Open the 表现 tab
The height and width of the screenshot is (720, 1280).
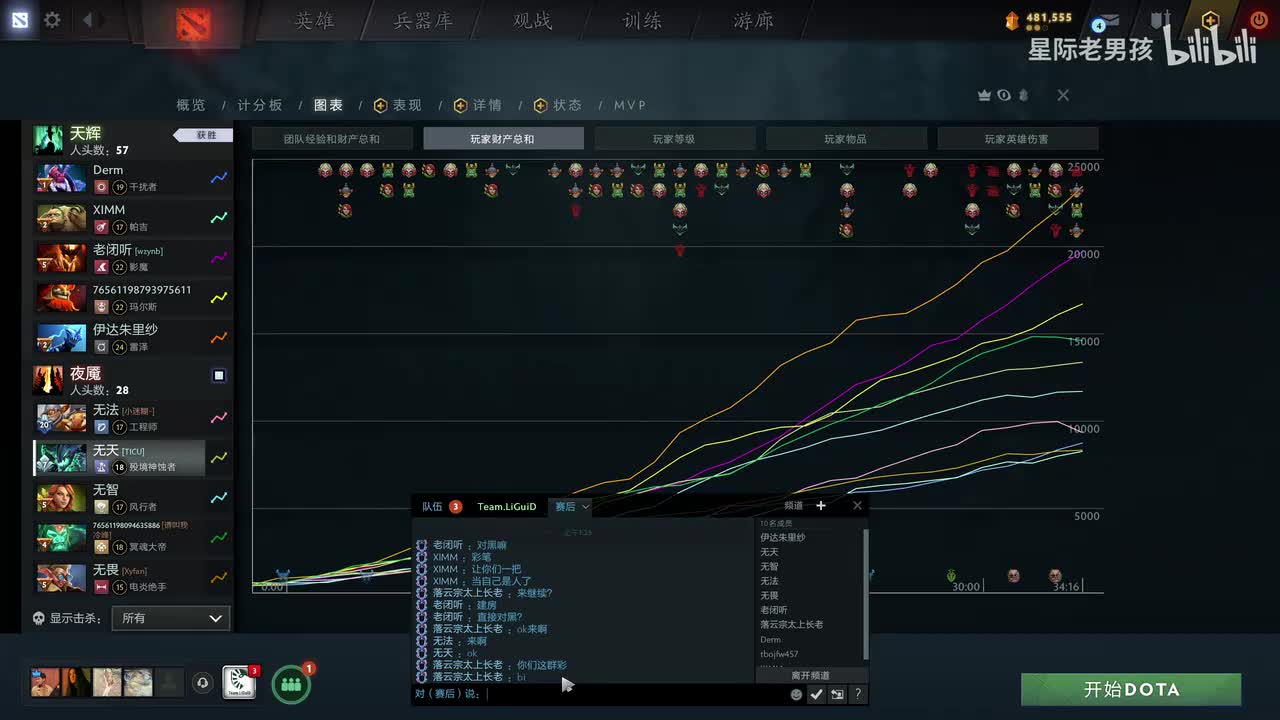tap(398, 105)
